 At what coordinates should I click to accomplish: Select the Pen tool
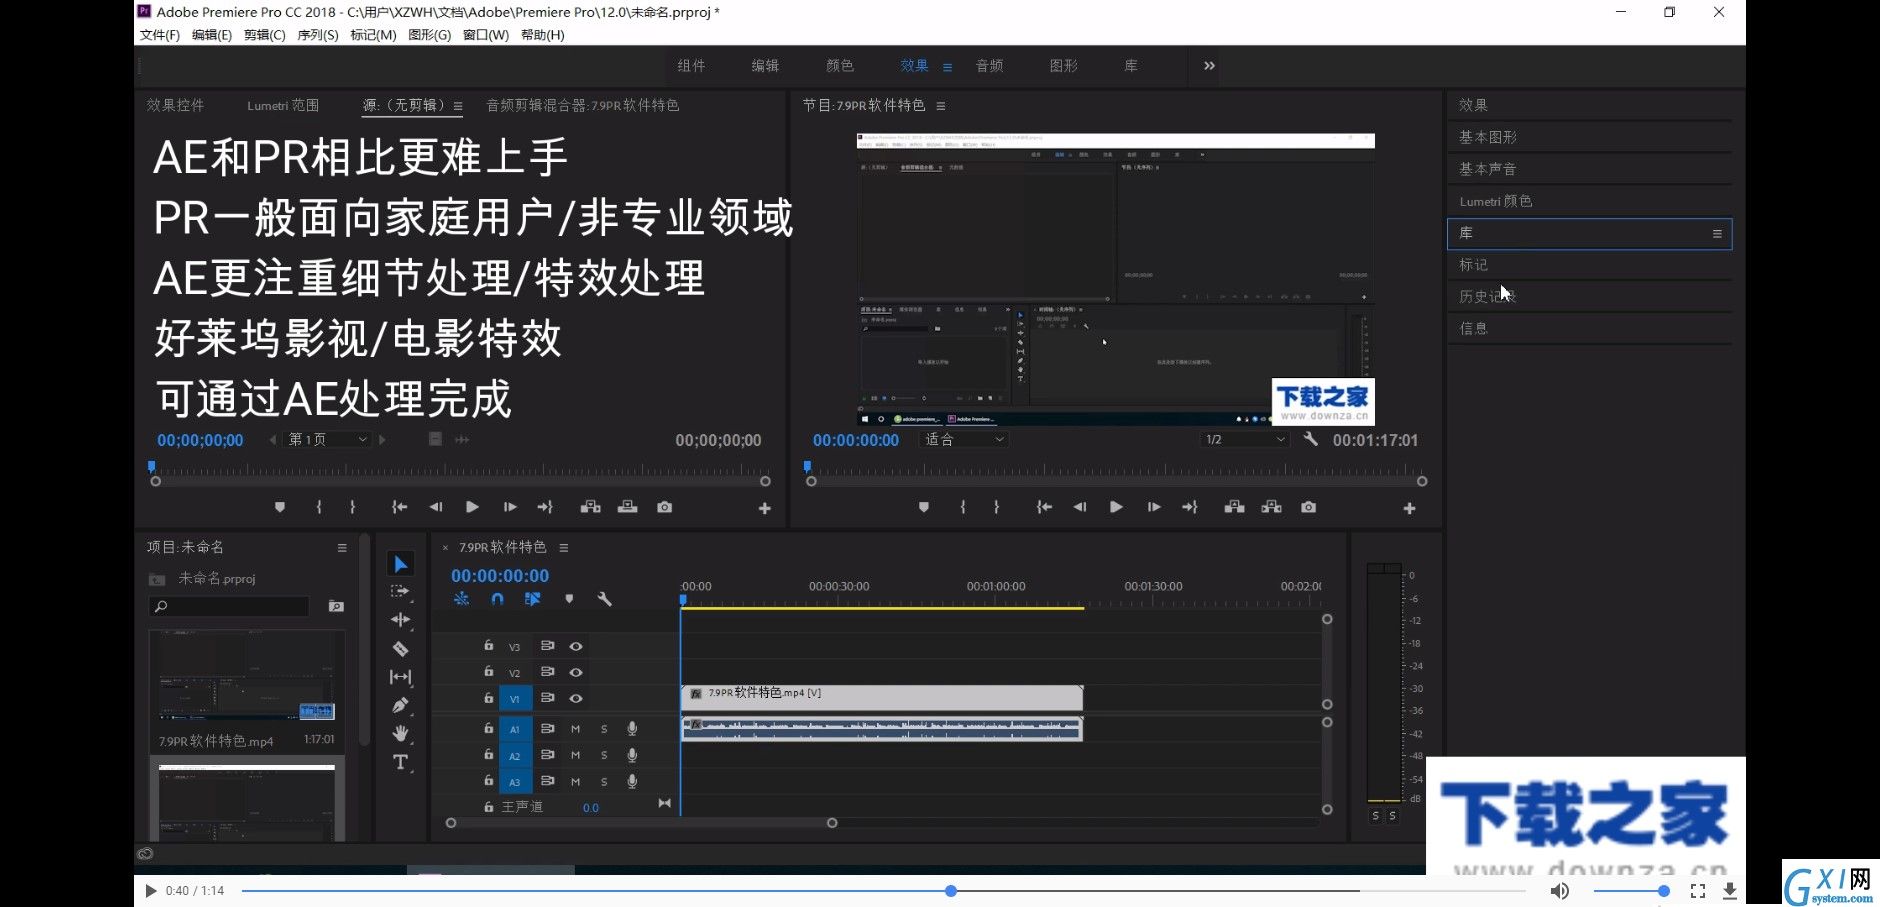pos(400,705)
